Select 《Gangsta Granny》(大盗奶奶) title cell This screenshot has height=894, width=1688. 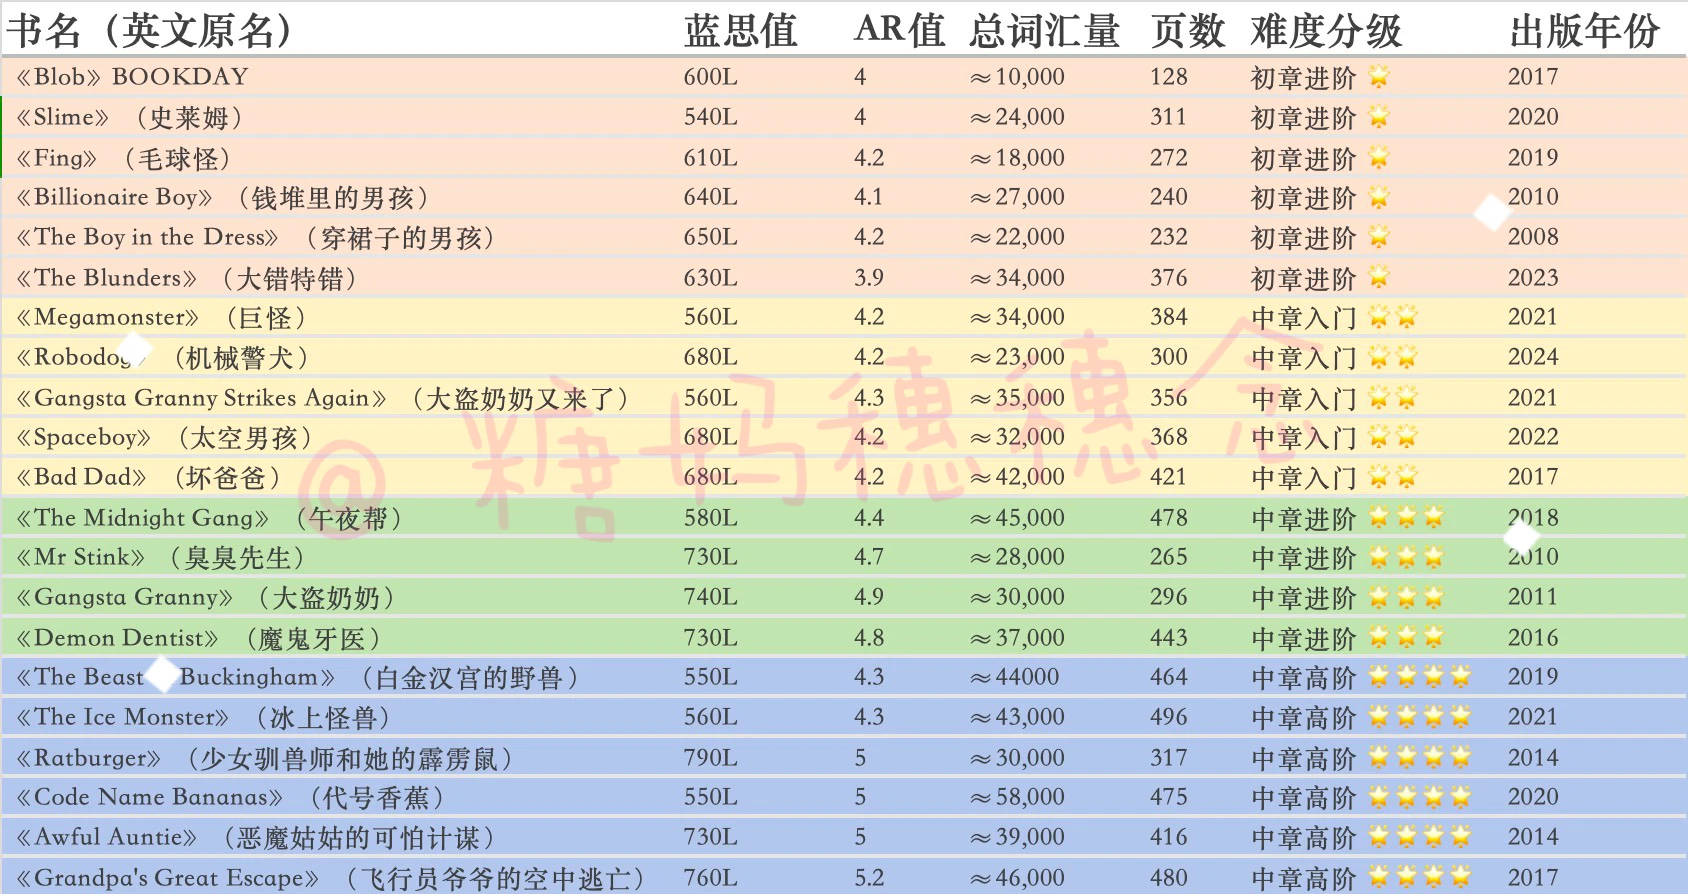pyautogui.click(x=205, y=597)
